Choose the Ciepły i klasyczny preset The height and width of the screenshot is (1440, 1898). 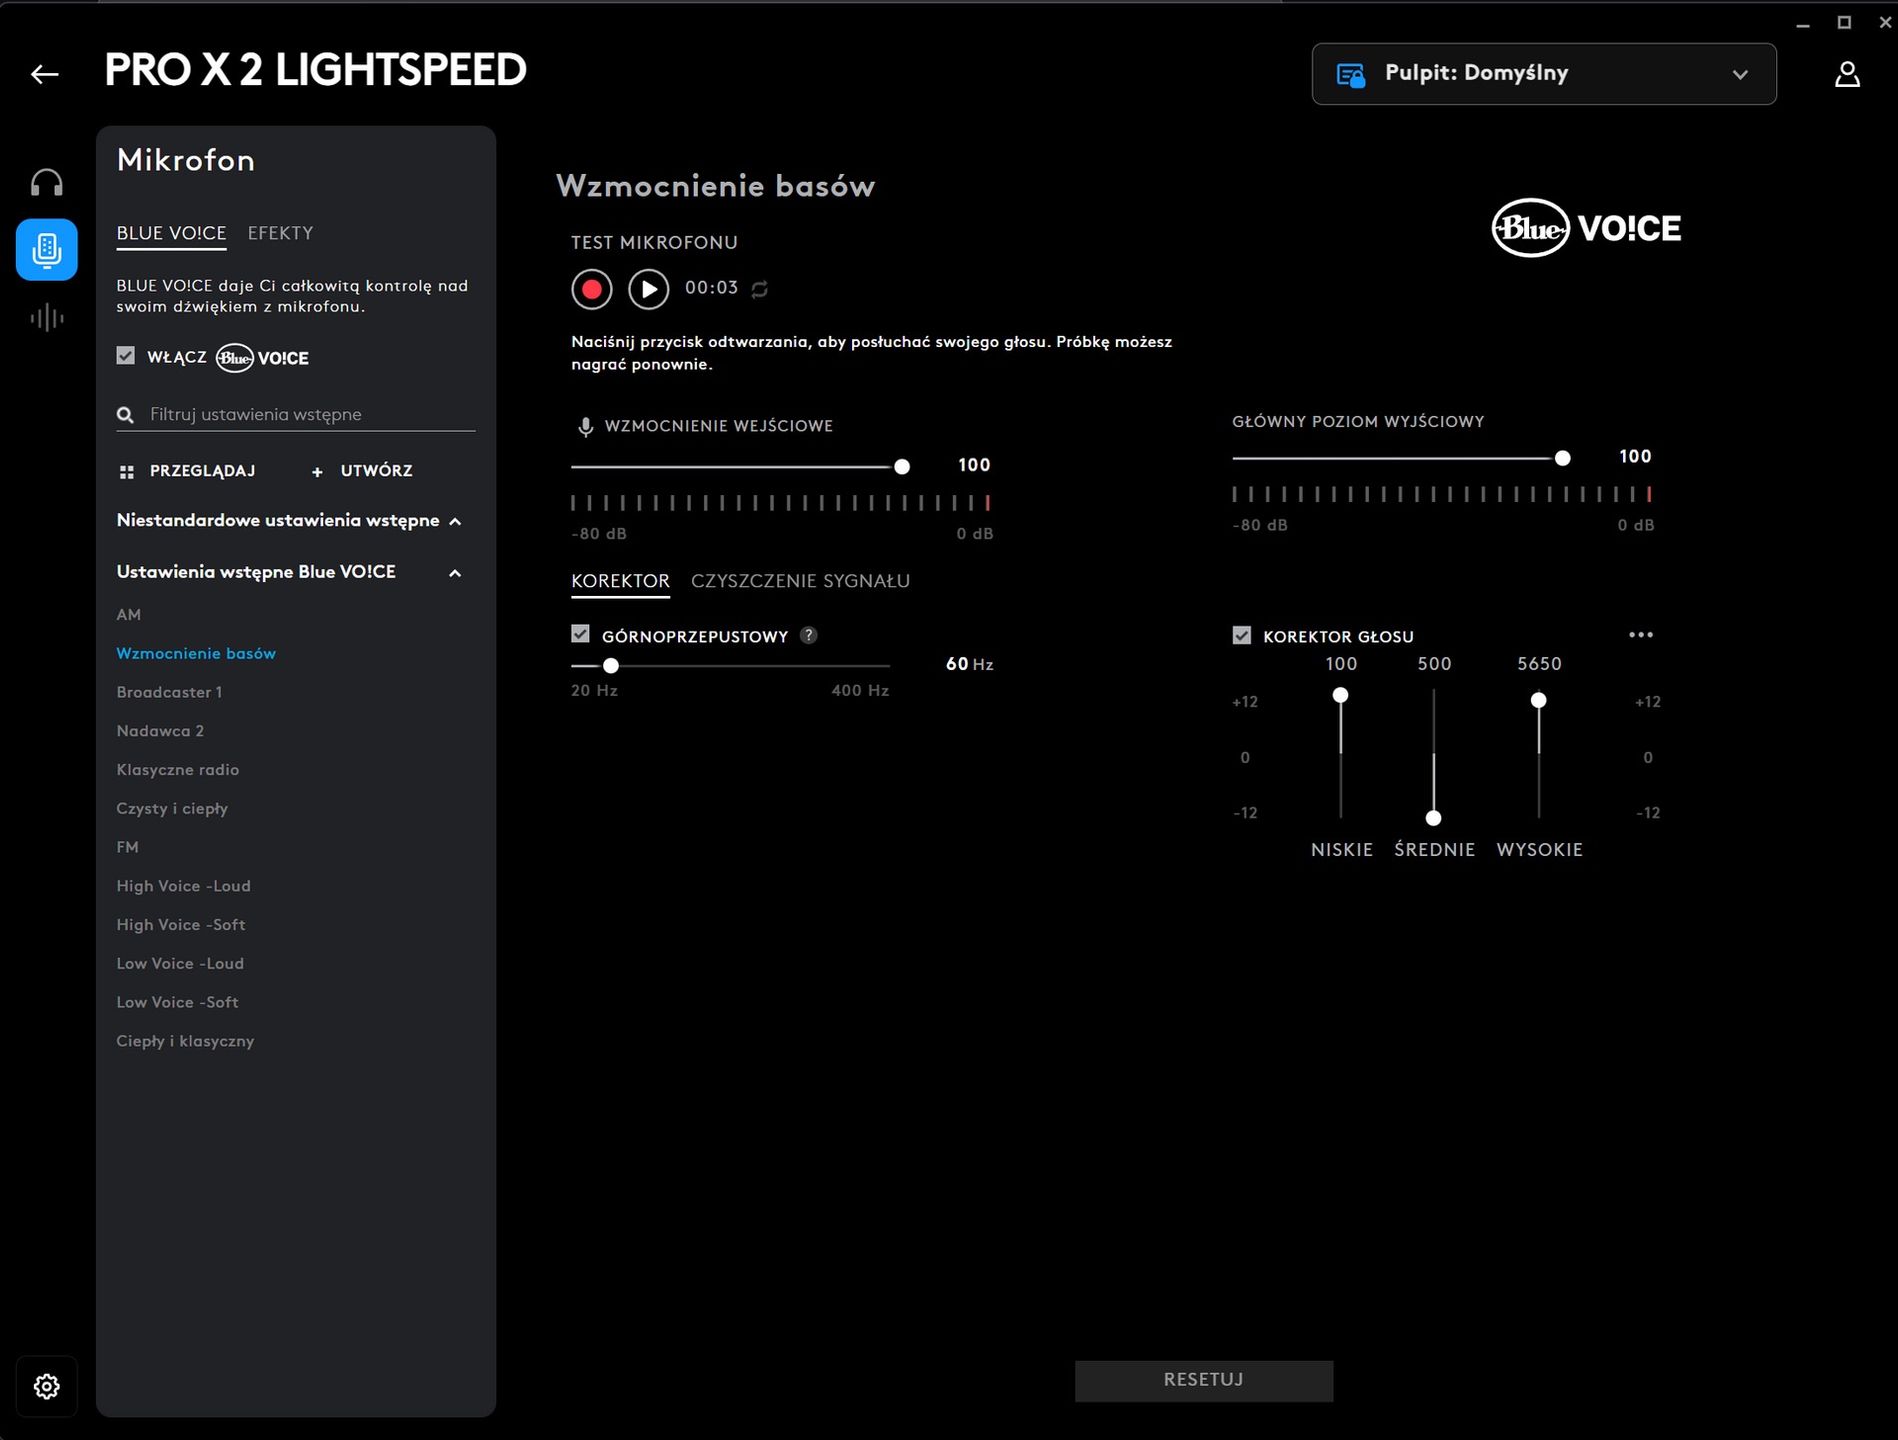(186, 1041)
